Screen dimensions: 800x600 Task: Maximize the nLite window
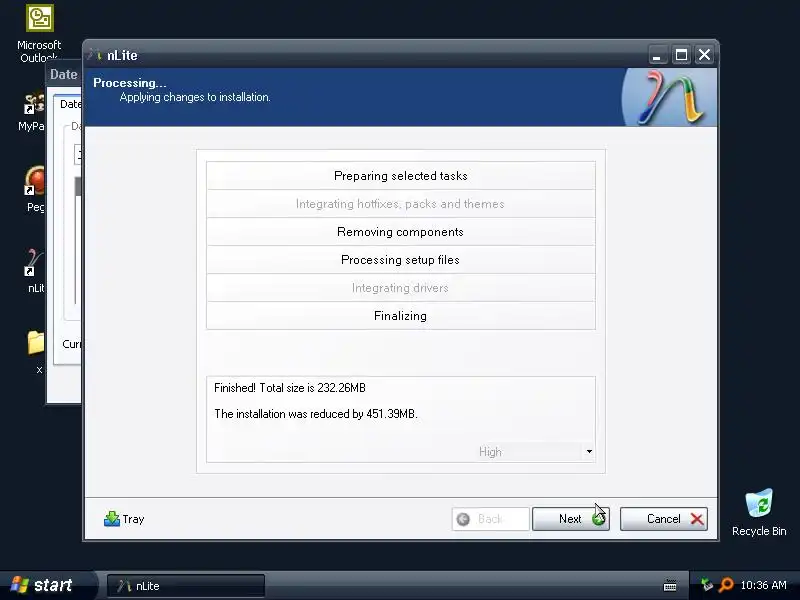coord(681,55)
